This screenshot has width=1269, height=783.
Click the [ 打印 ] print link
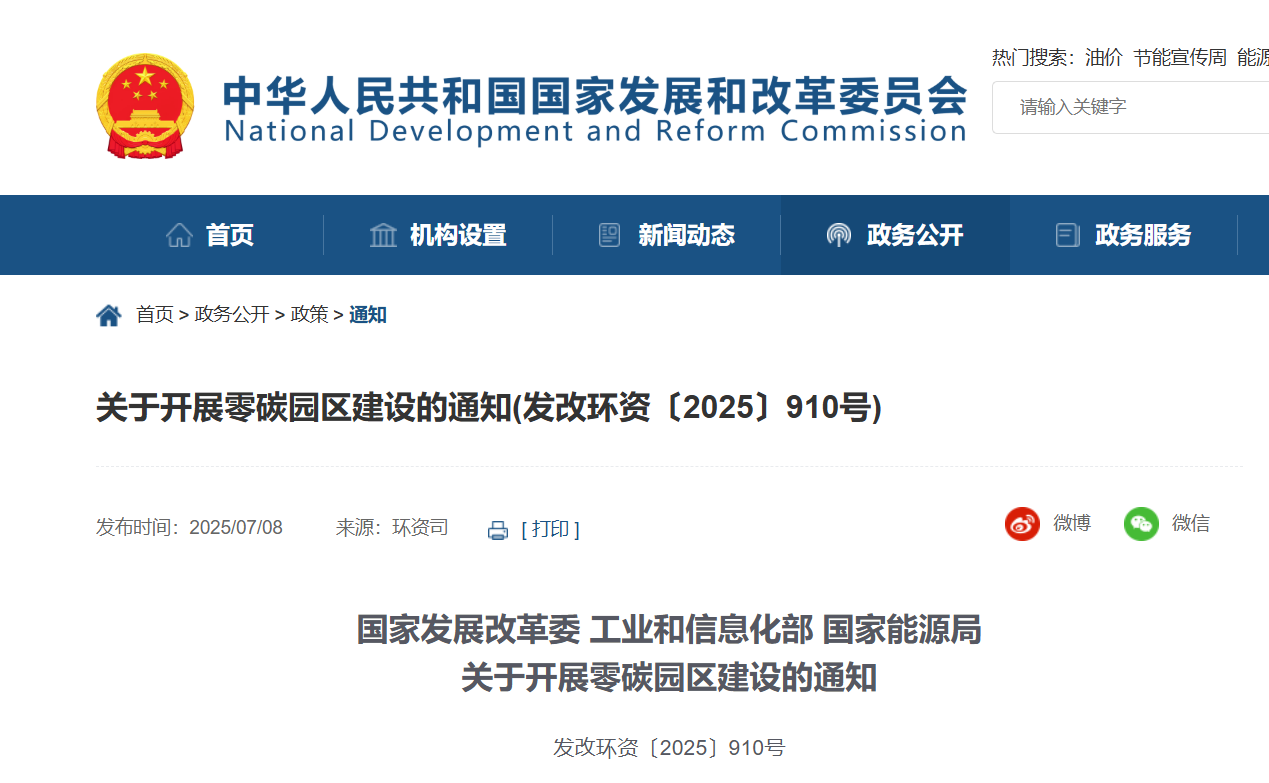(x=551, y=529)
